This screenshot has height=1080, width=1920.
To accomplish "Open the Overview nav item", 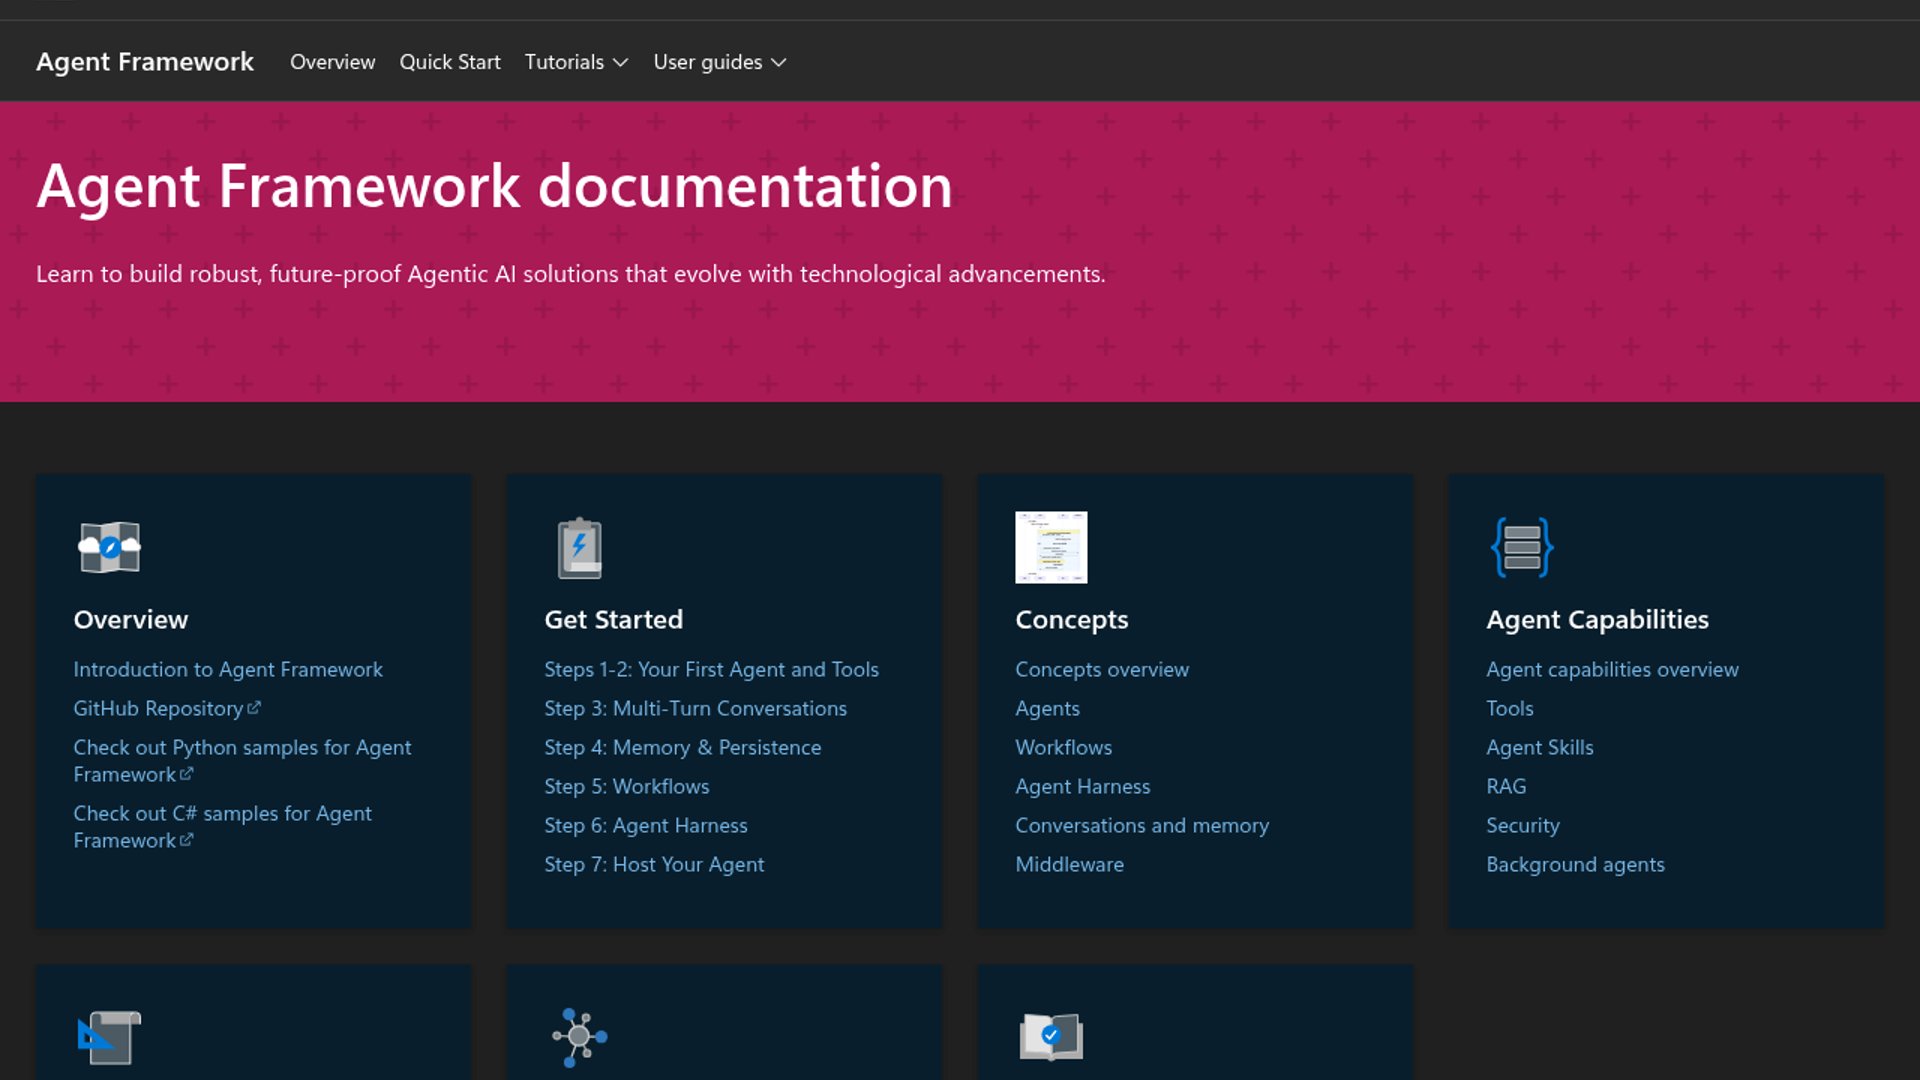I will [x=332, y=62].
